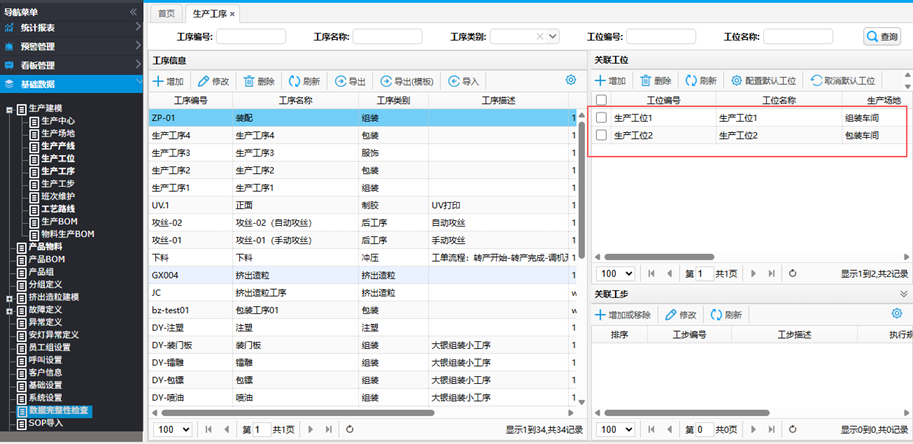The image size is (913, 444).
Task: Click 刷新 in the 关联工位 toolbar
Action: click(x=700, y=81)
